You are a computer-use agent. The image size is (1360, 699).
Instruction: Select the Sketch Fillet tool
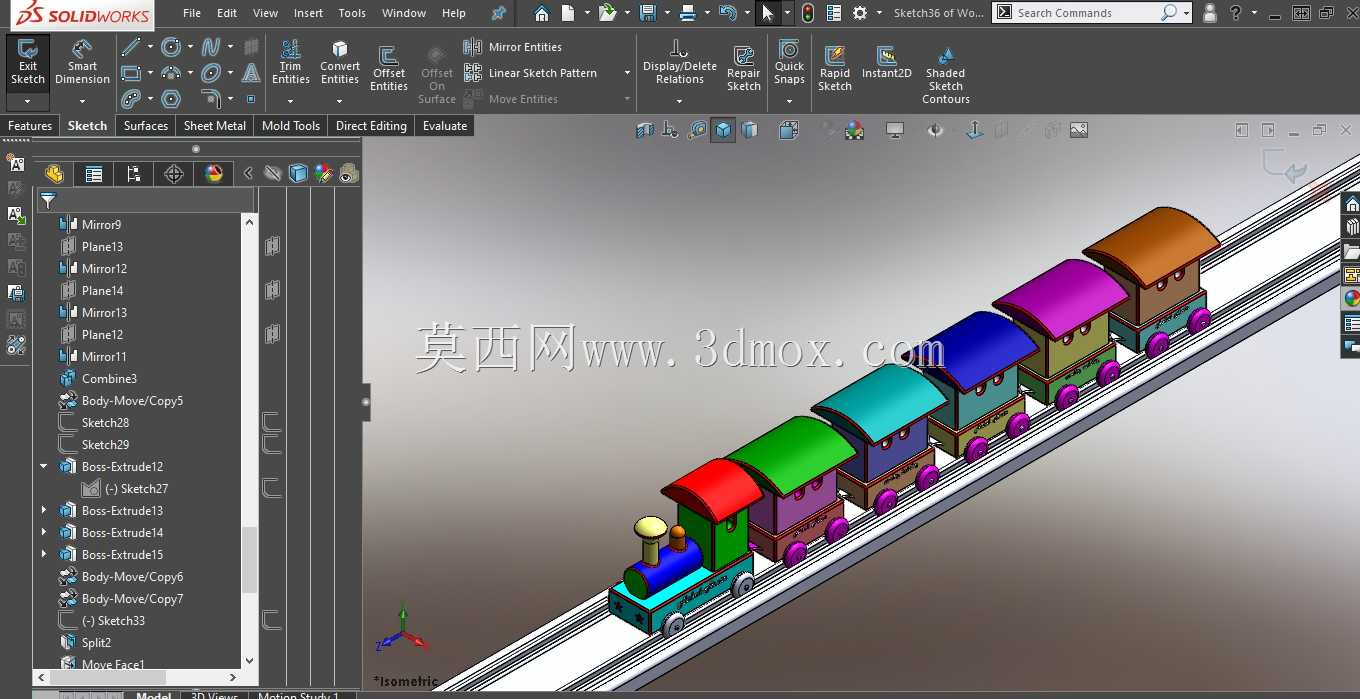coord(211,99)
